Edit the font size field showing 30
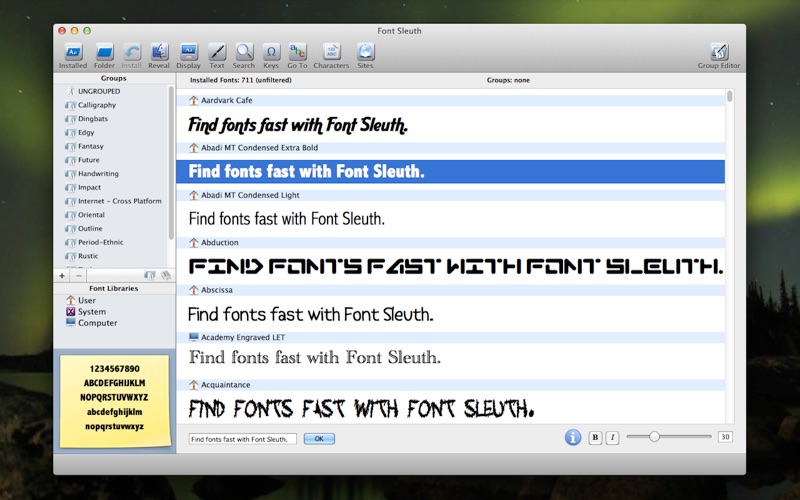800x500 pixels. [x=725, y=437]
